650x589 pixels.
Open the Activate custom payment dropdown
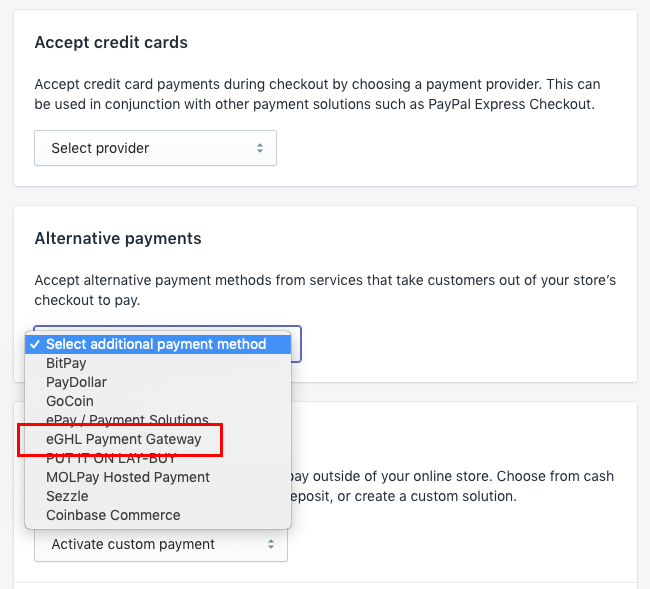pos(161,544)
